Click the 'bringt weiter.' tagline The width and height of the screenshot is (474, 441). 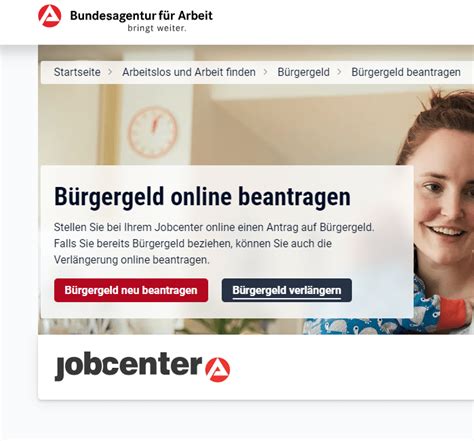157,28
